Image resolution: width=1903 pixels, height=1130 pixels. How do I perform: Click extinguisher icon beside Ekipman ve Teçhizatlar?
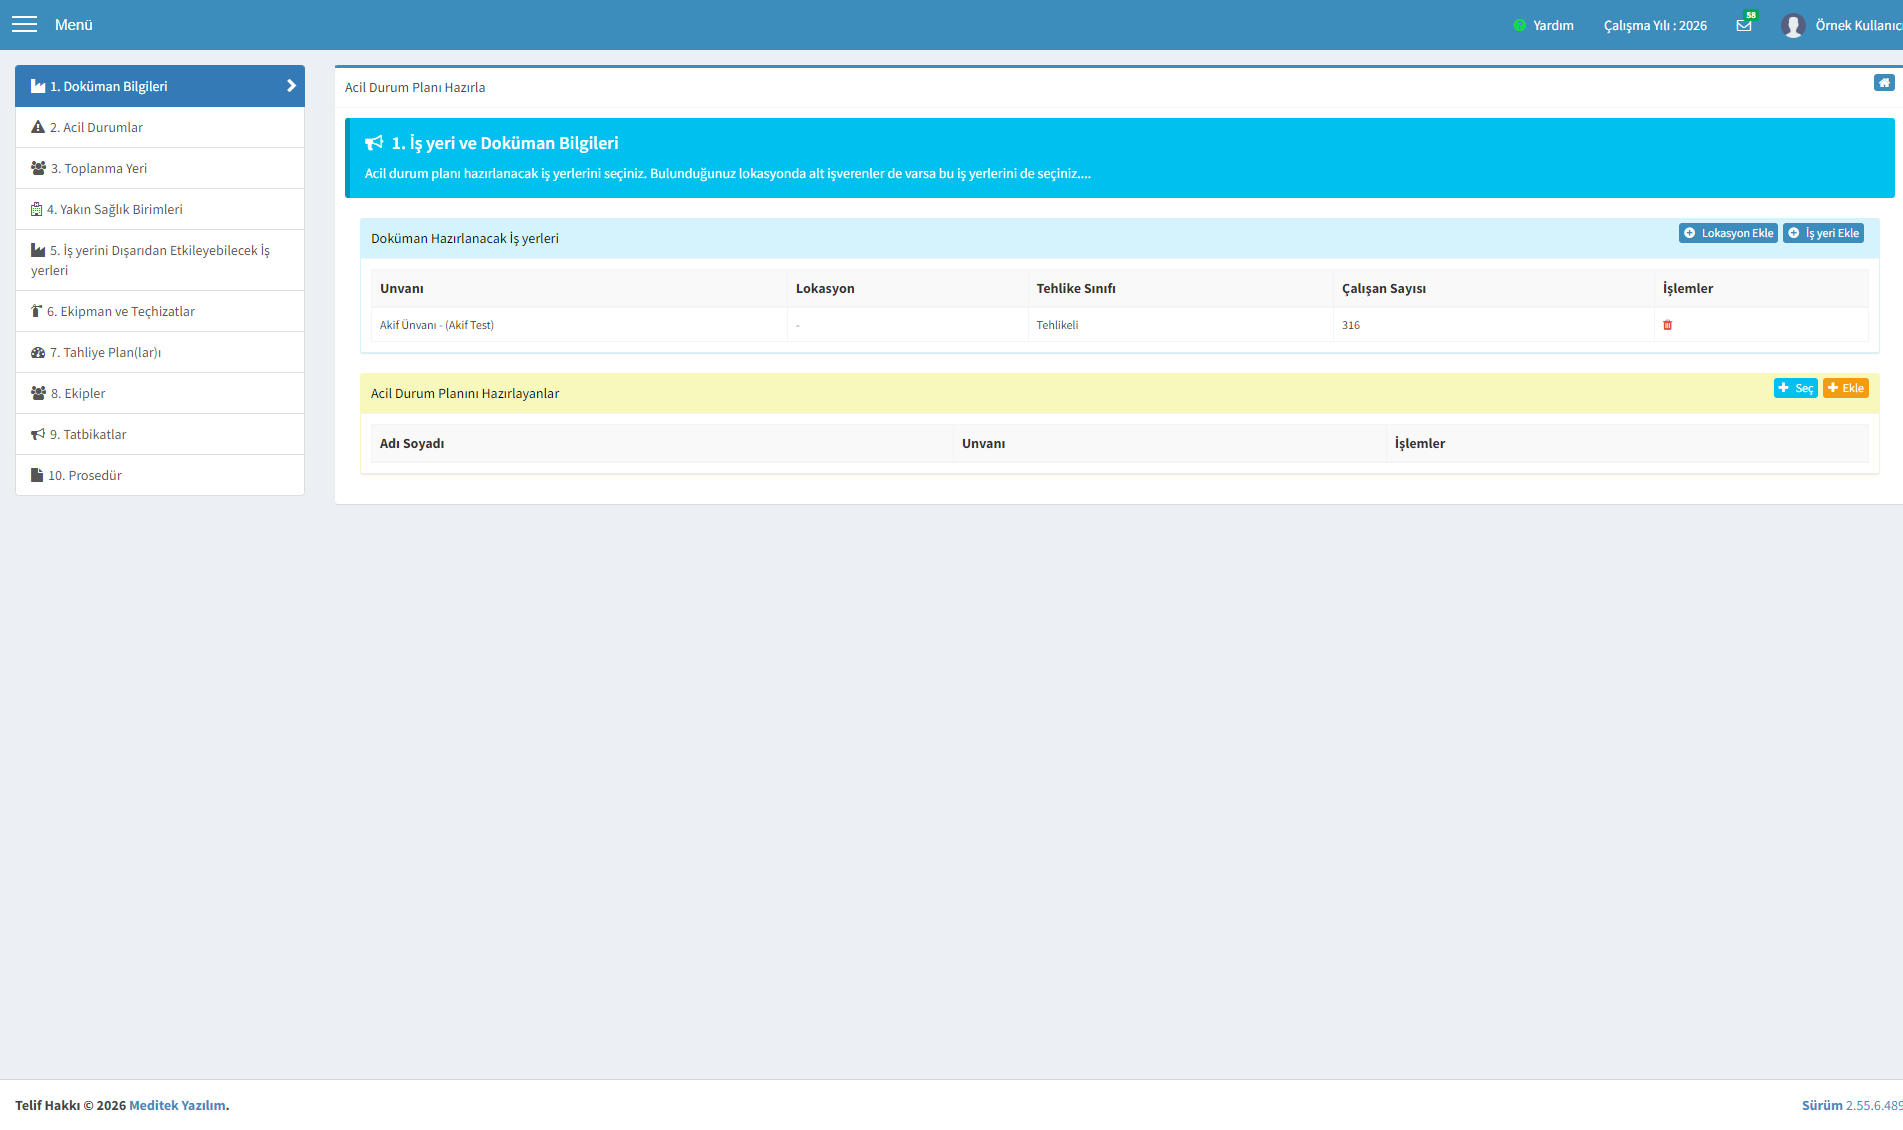tap(36, 311)
